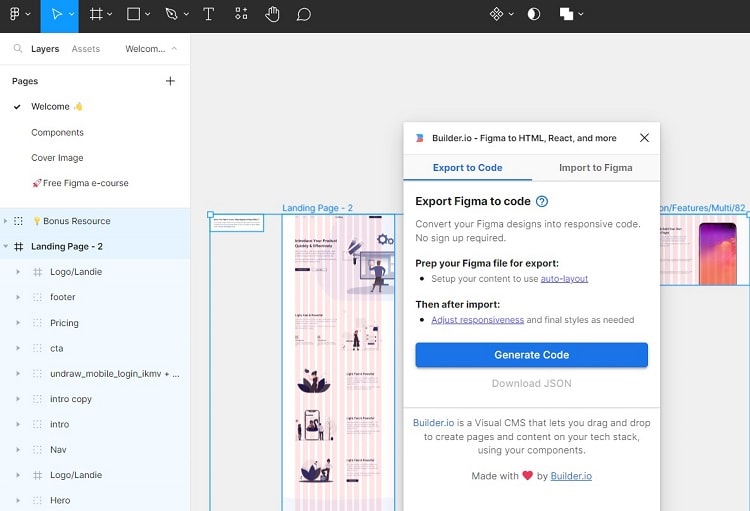Viewport: 750px width, 511px height.
Task: Expand the intro copy layer
Action: point(18,399)
